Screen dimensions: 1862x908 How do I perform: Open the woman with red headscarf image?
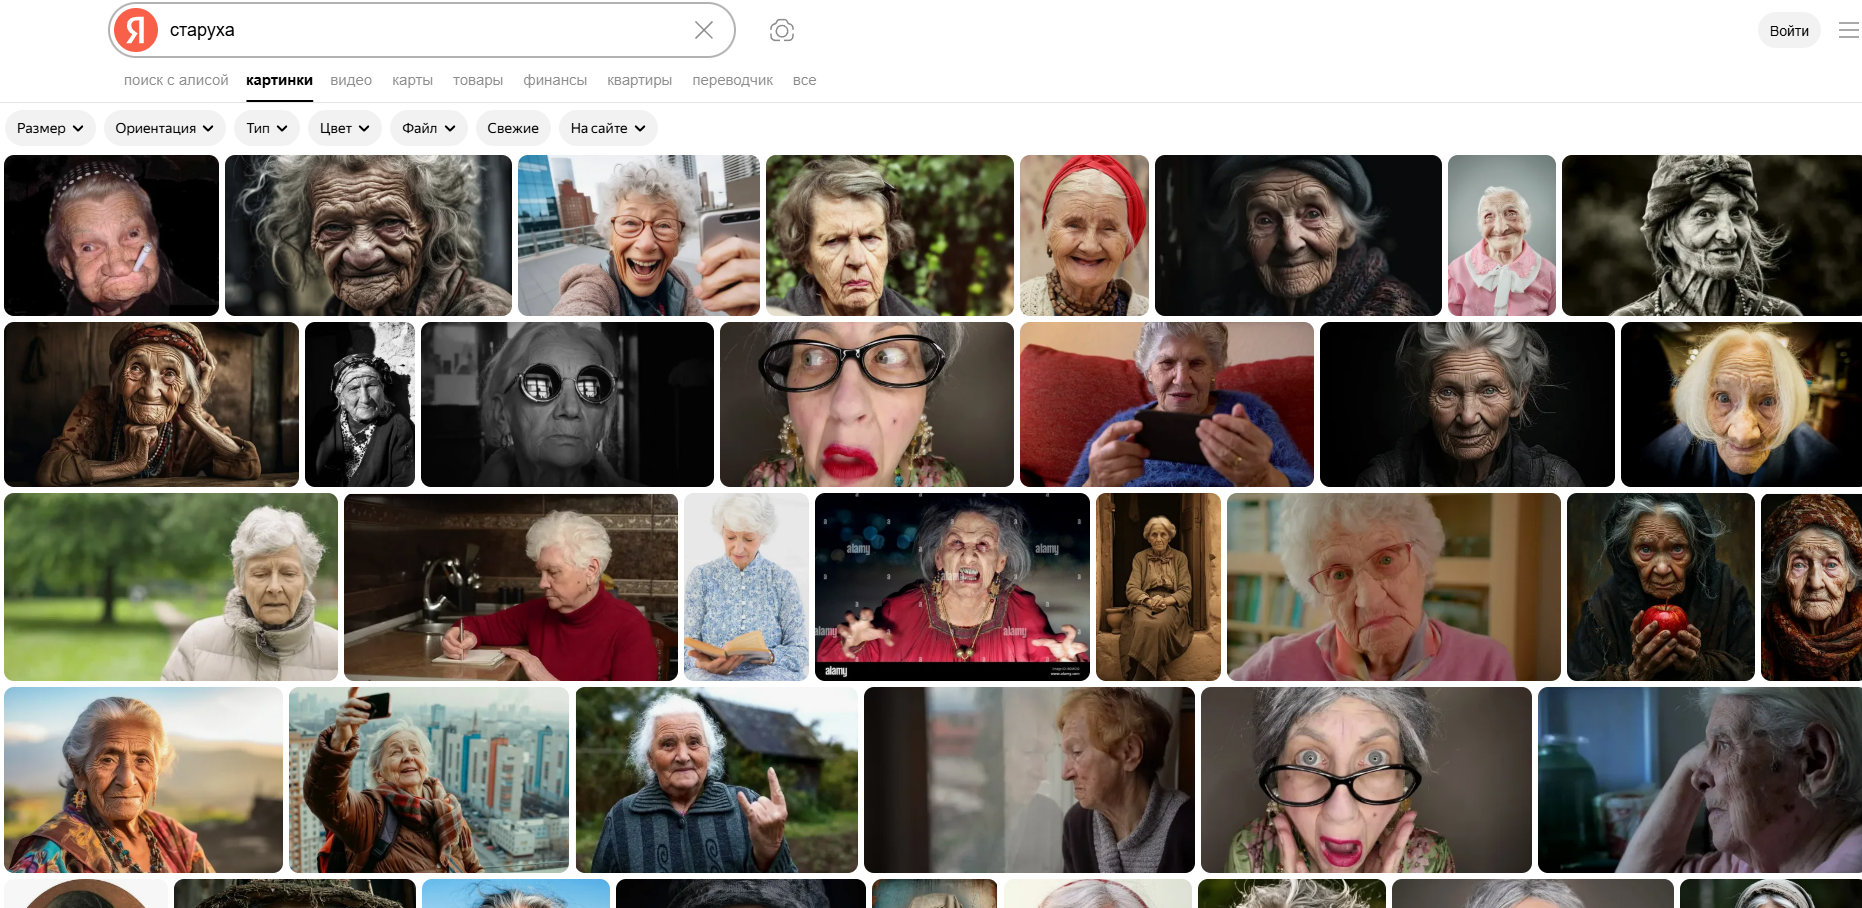tap(1084, 235)
